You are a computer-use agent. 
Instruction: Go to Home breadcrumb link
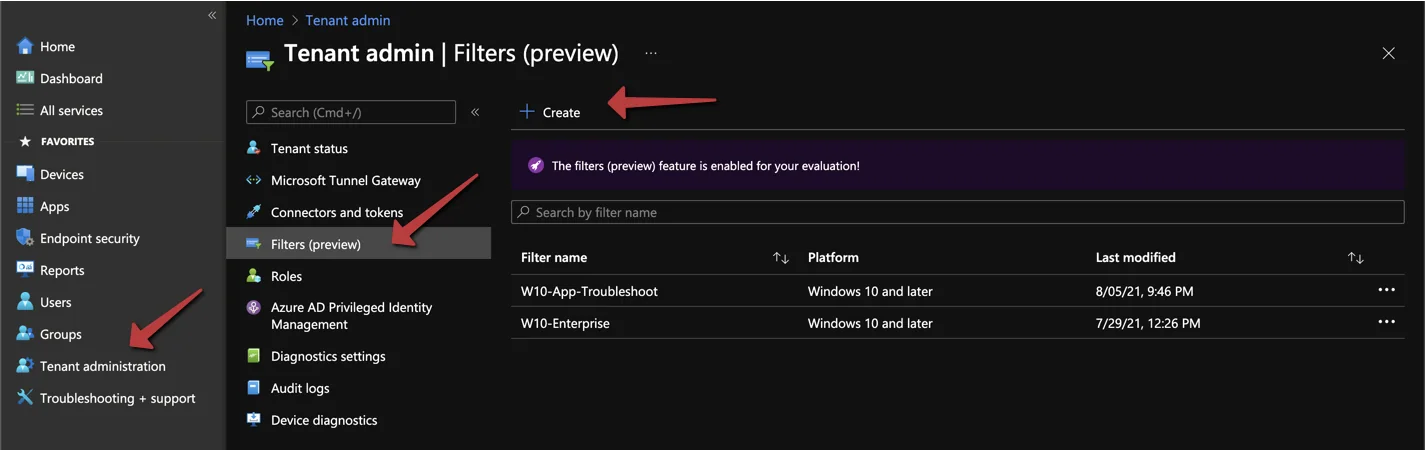(x=265, y=20)
